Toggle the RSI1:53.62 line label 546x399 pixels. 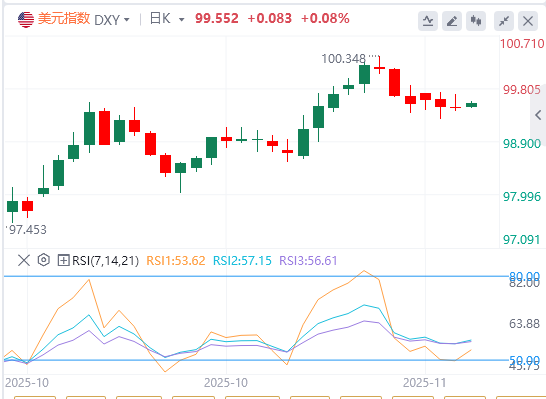tap(176, 261)
